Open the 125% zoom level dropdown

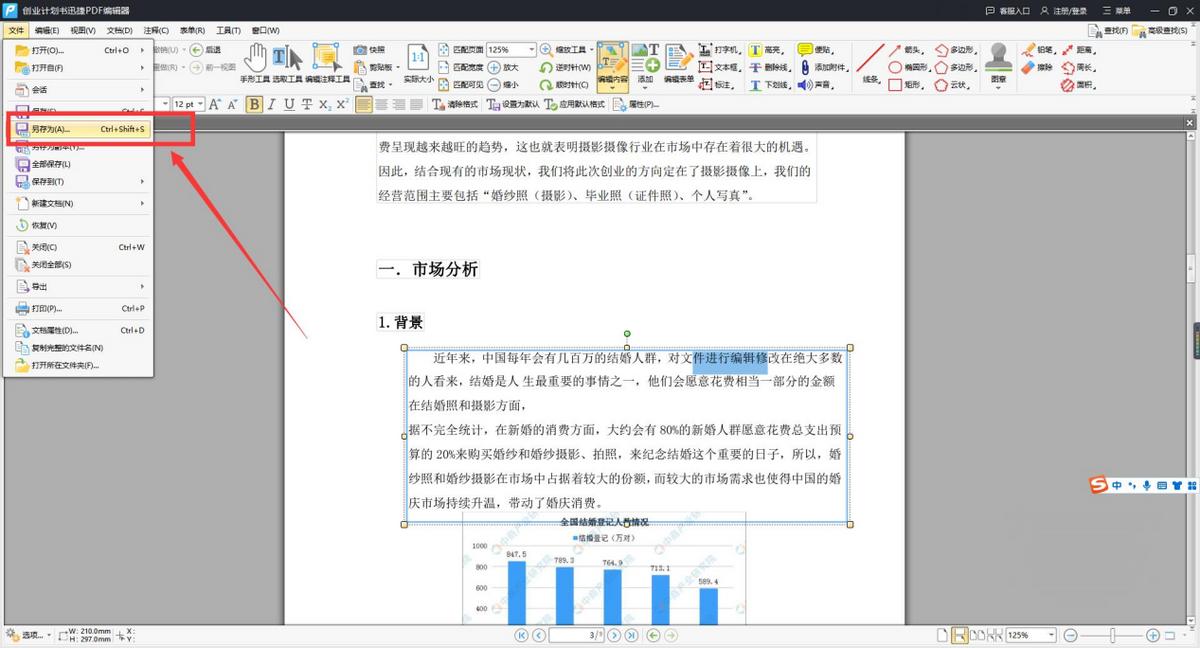531,49
